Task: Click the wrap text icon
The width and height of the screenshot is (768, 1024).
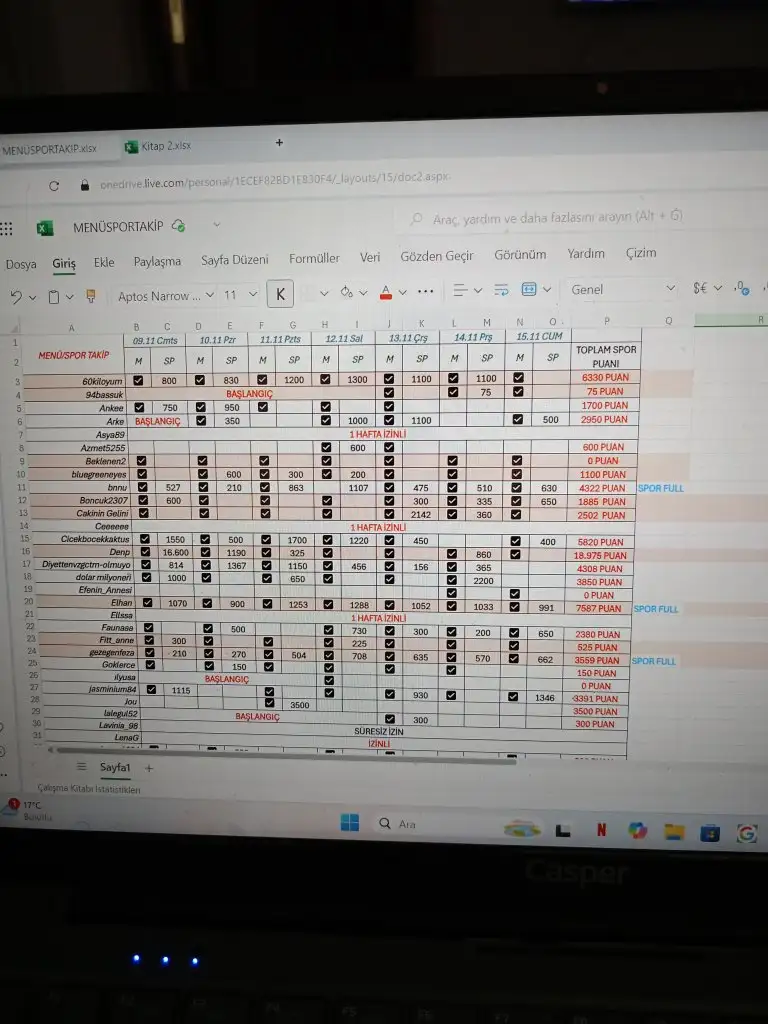Action: point(501,290)
